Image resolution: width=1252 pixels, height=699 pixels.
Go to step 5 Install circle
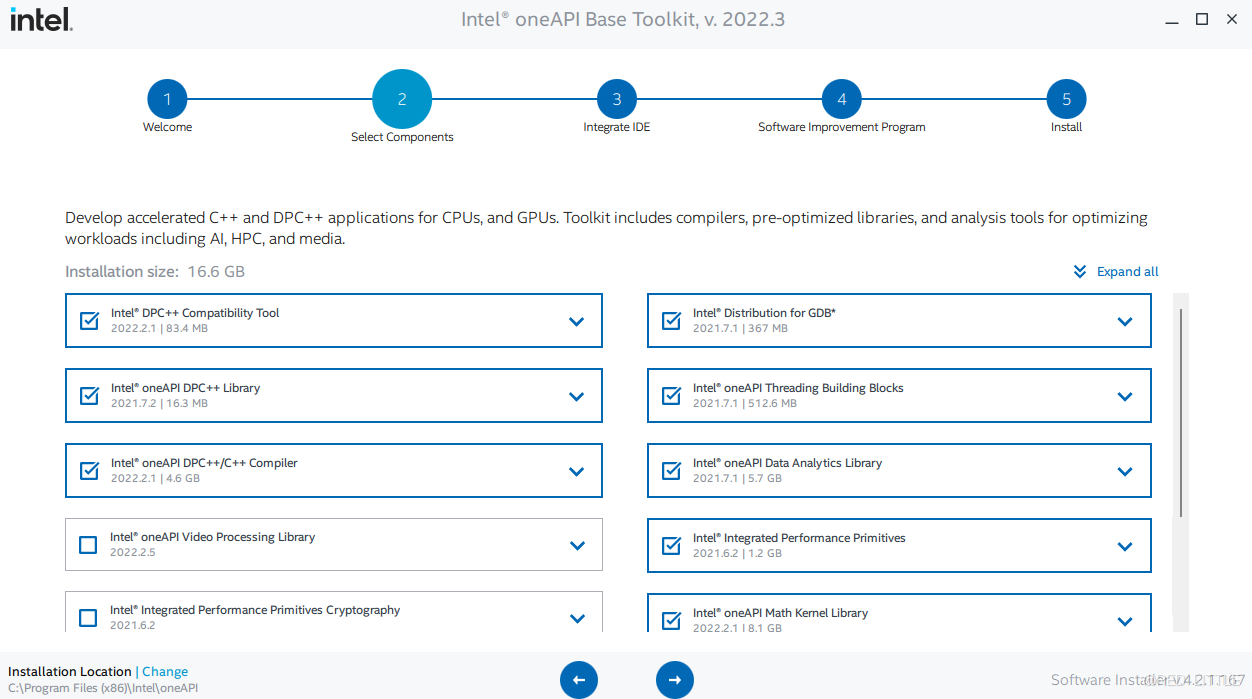coord(1067,99)
